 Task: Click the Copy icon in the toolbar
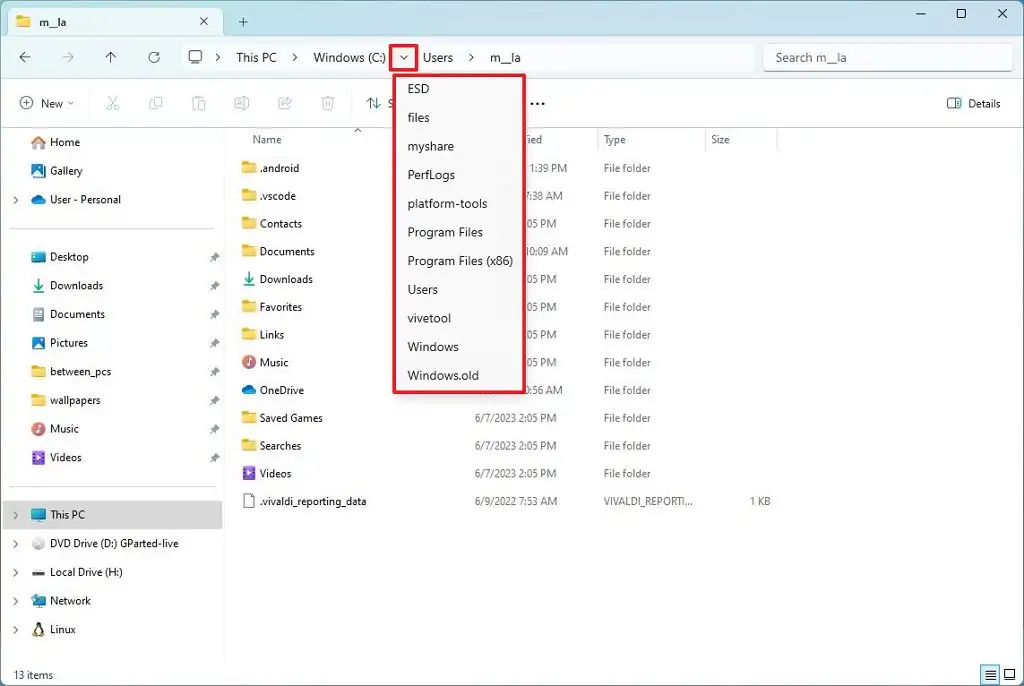click(x=156, y=103)
